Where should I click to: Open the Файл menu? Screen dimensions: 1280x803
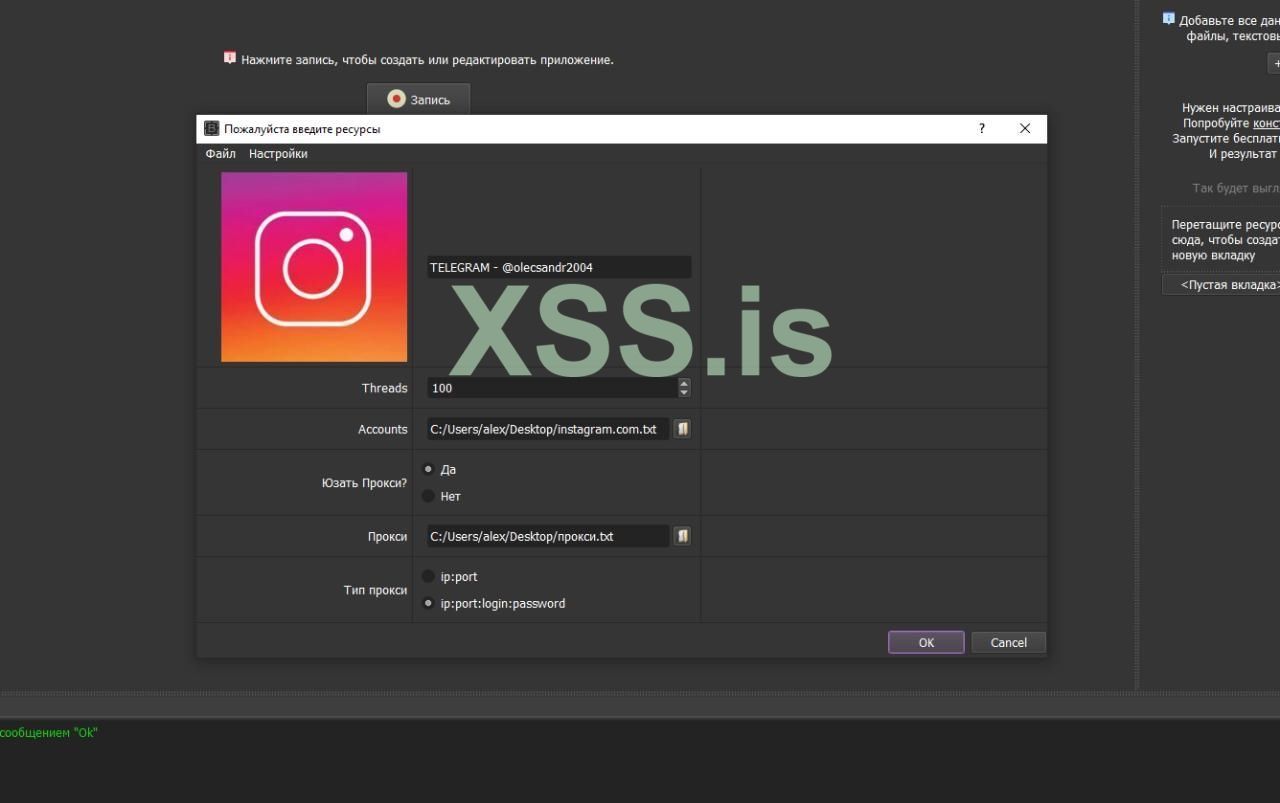(x=221, y=154)
